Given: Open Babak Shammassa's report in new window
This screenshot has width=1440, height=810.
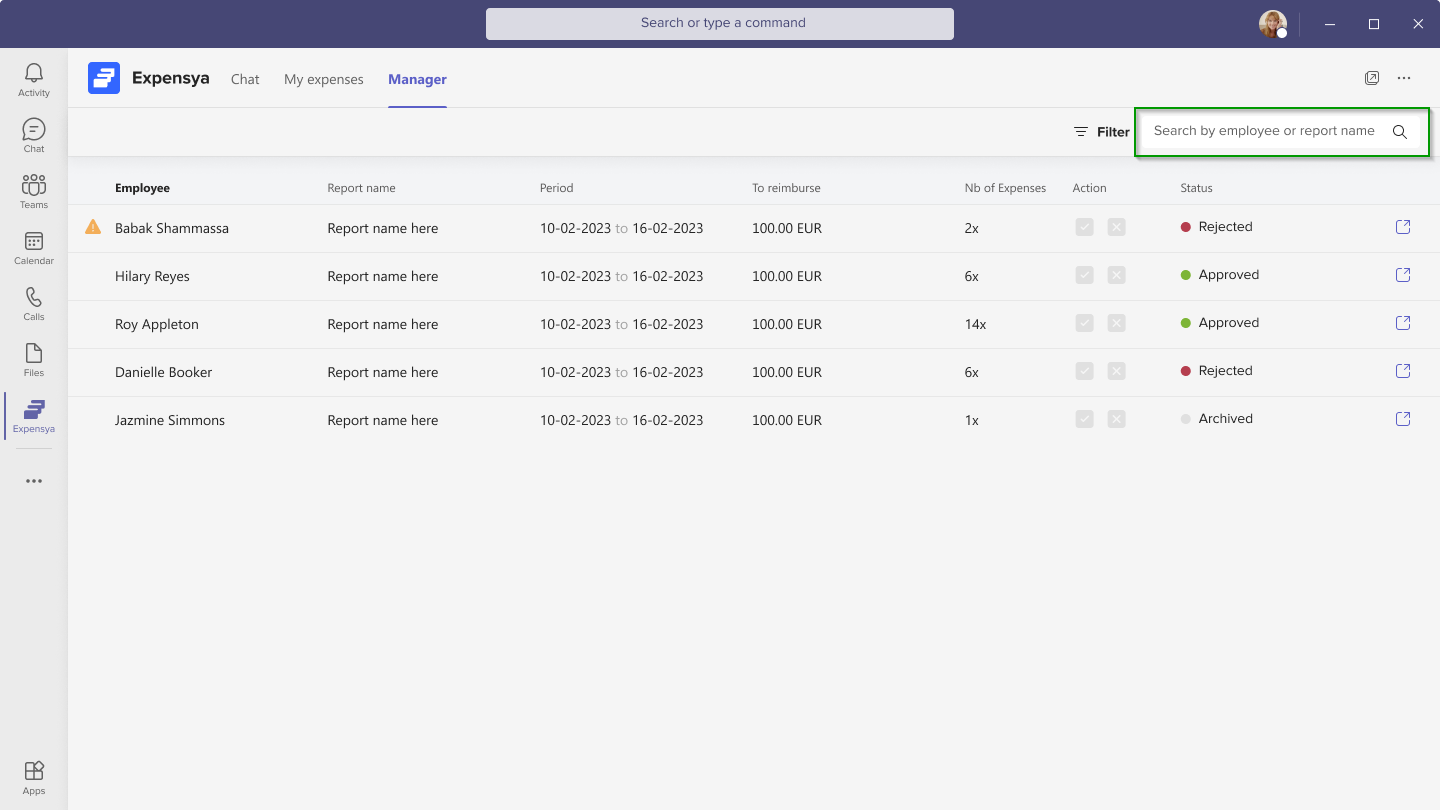Looking at the screenshot, I should (1402, 227).
